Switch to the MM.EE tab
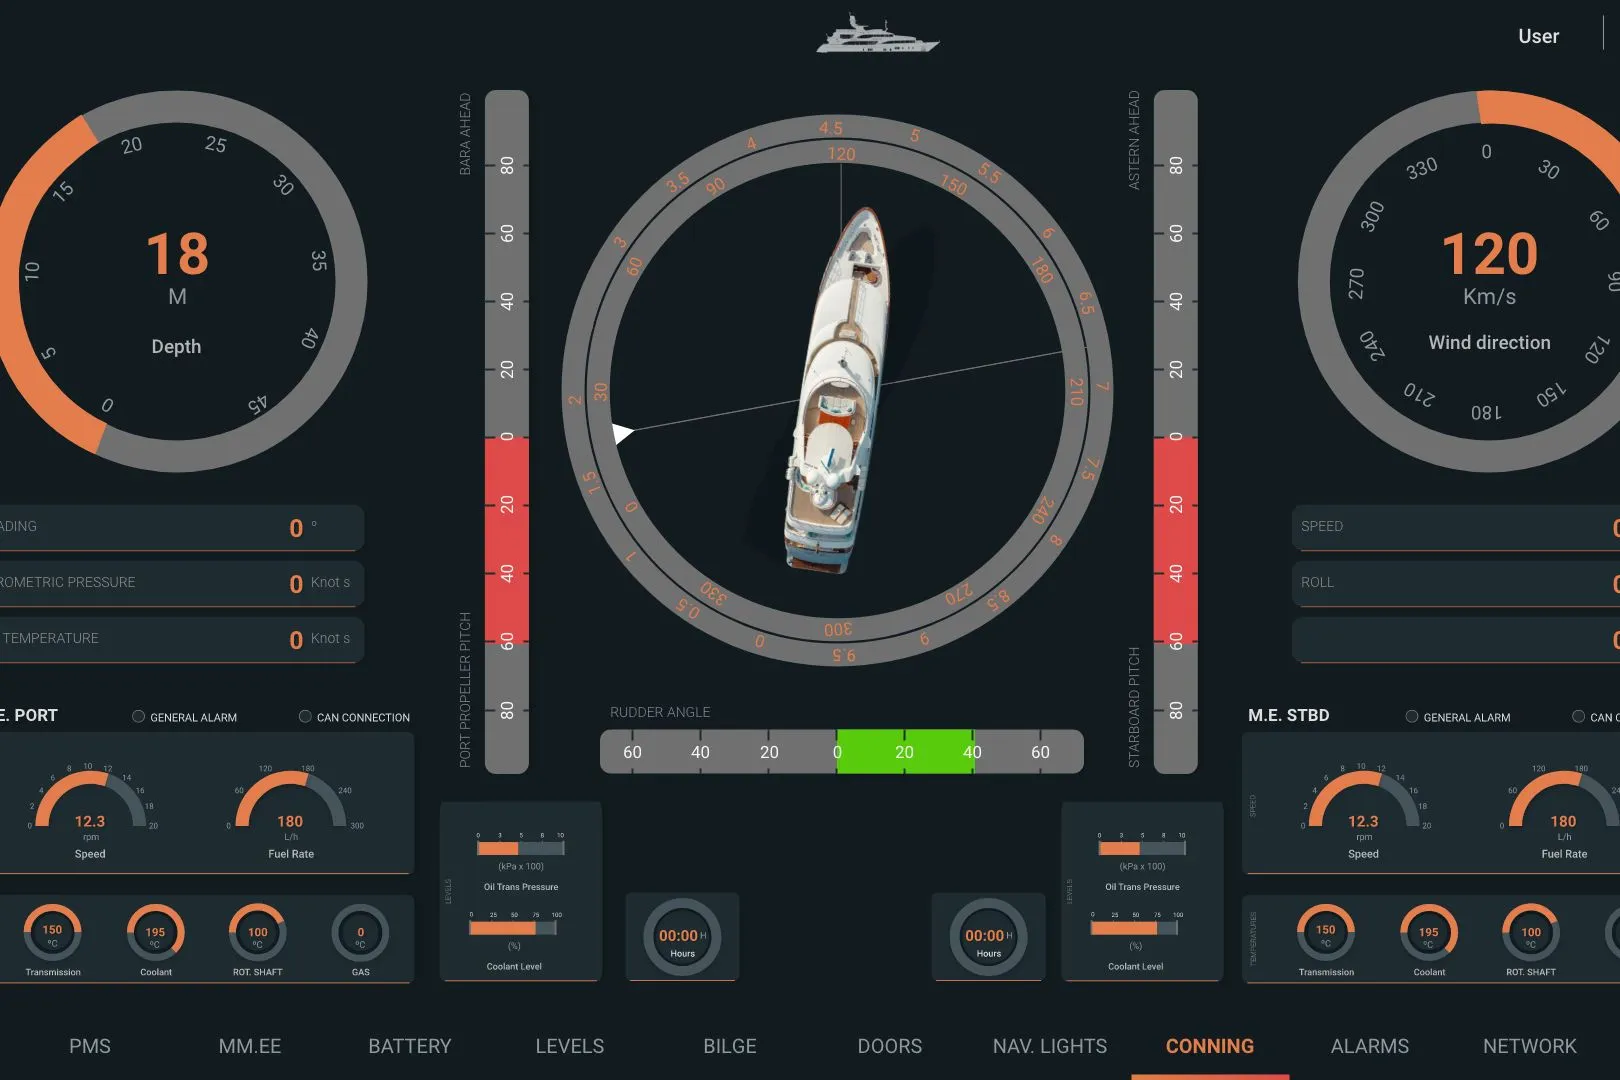1620x1080 pixels. coord(250,1046)
